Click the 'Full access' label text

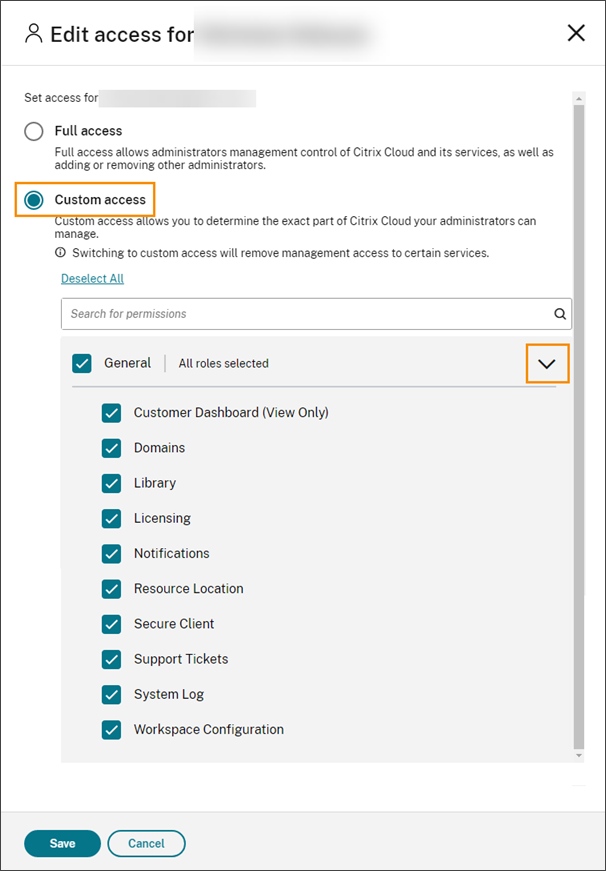[88, 131]
